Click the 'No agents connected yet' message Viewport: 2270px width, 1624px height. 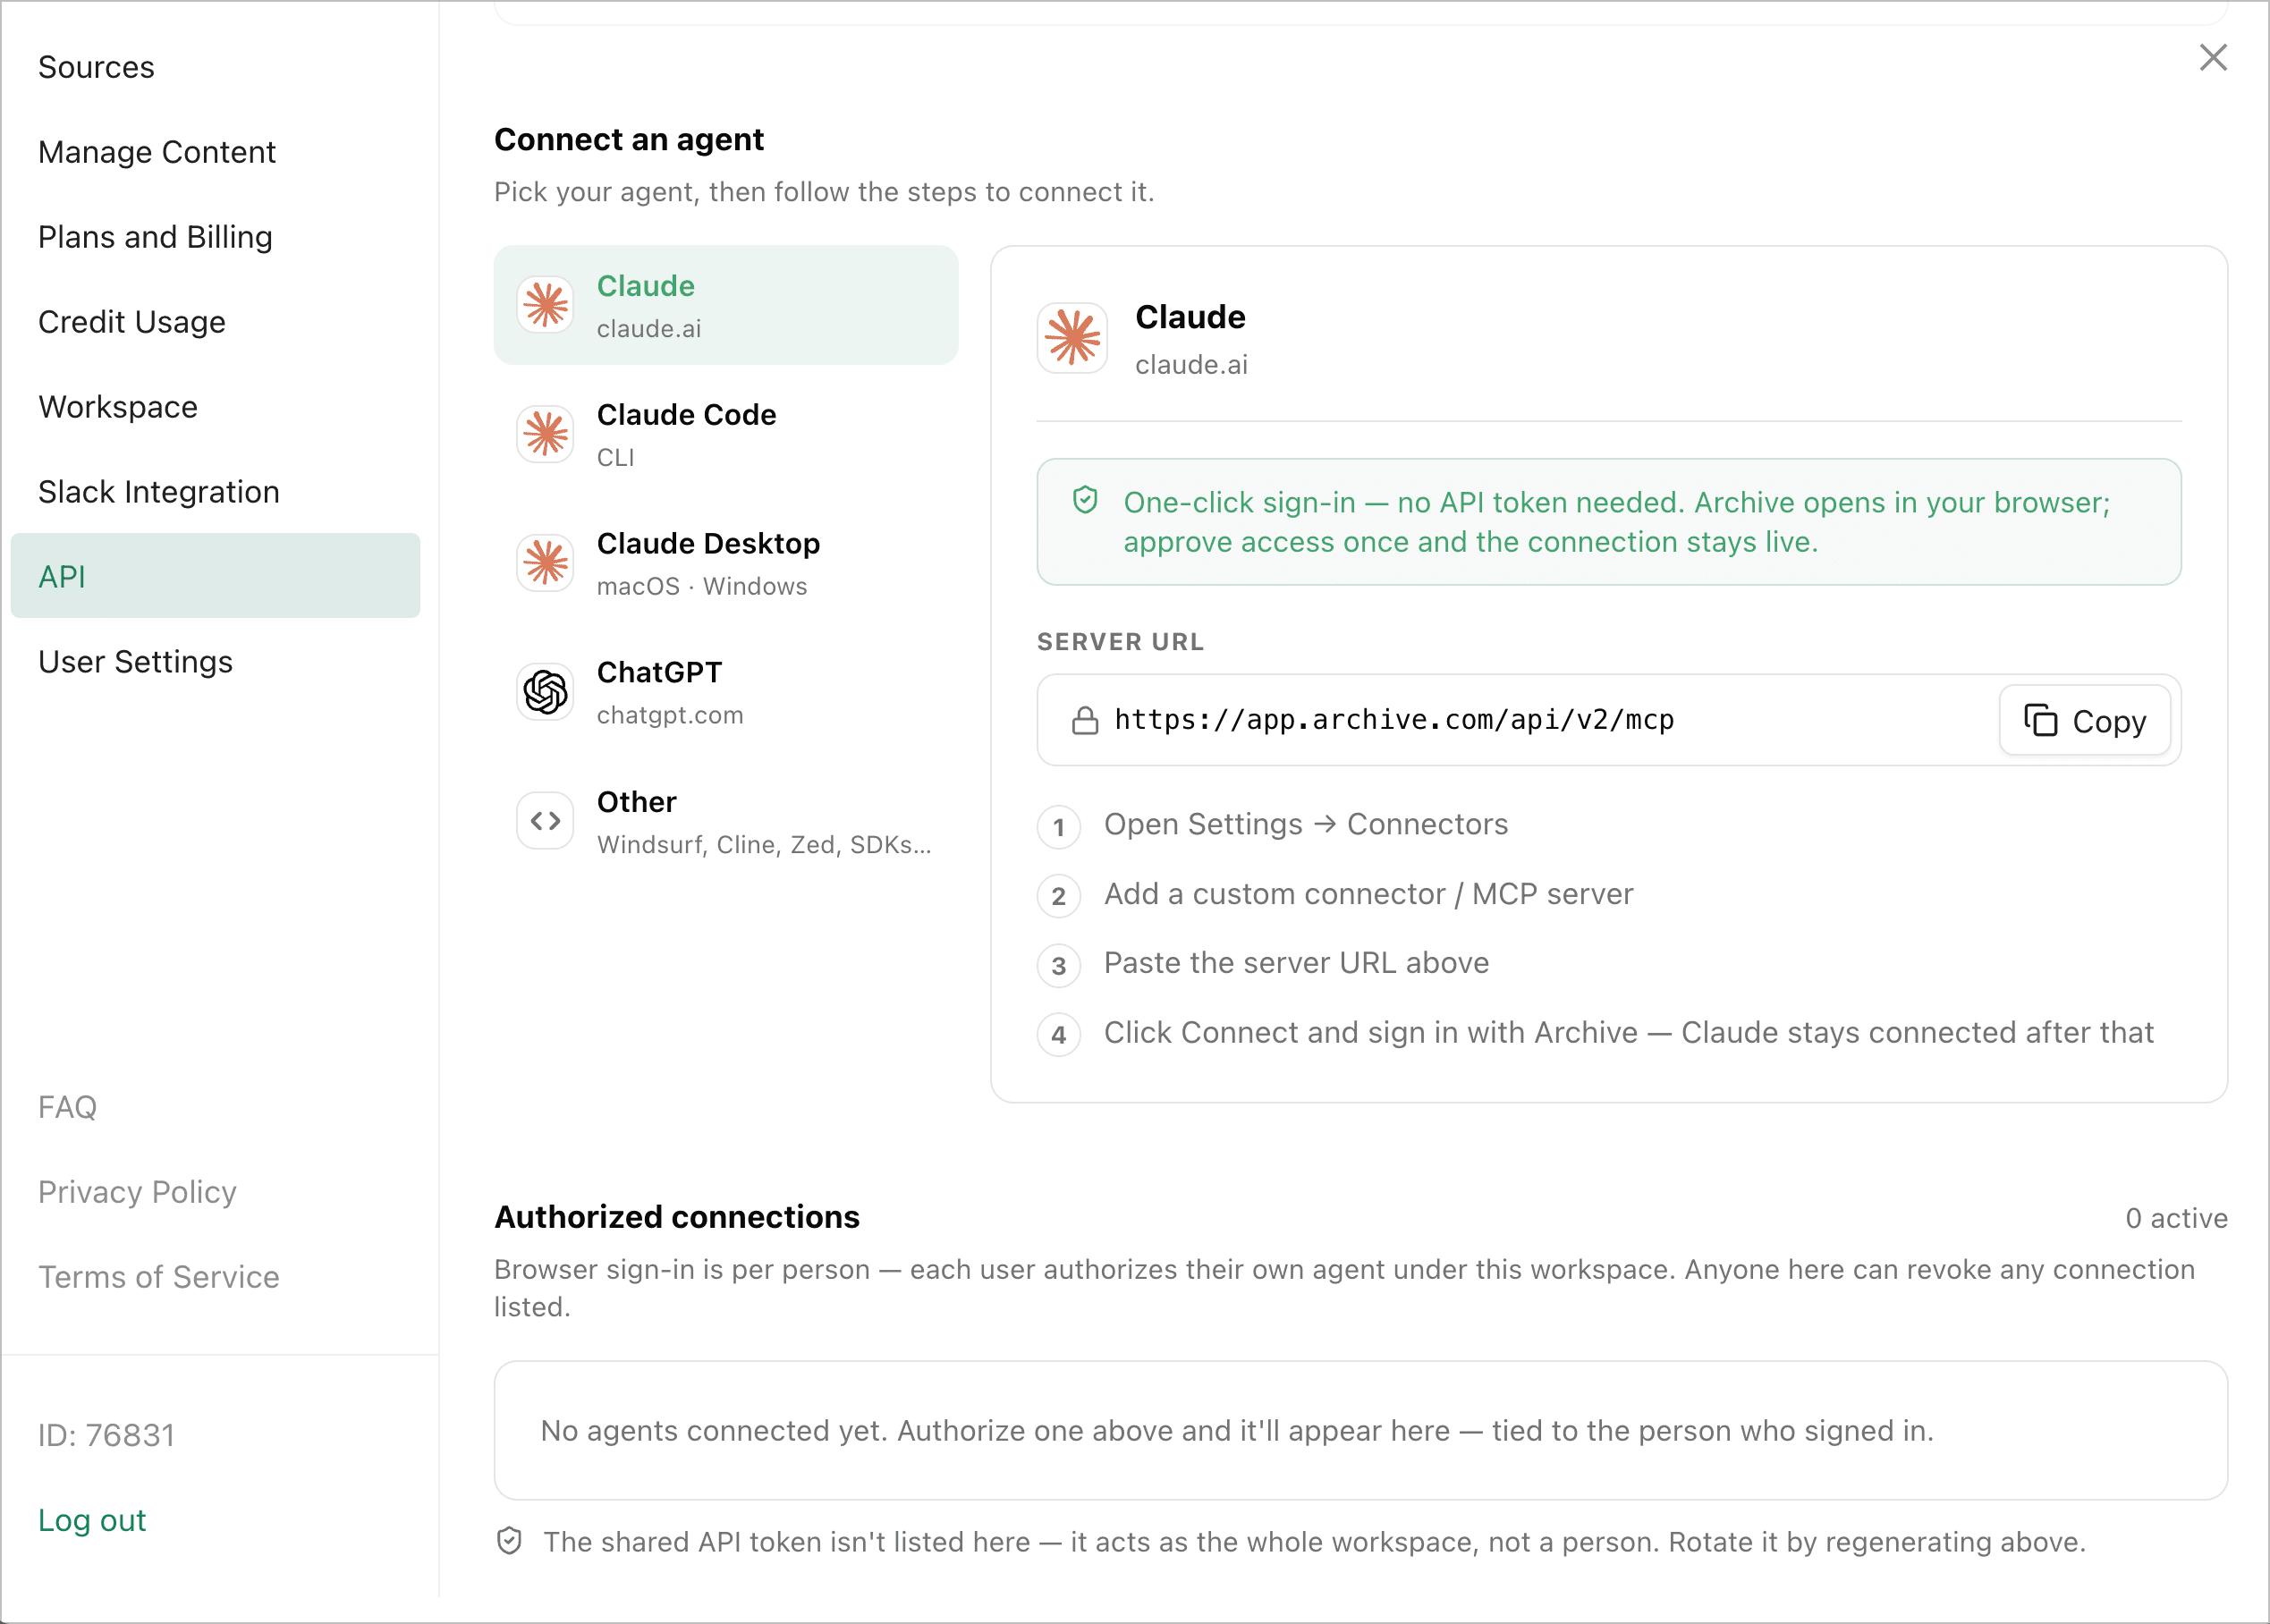pos(1237,1431)
